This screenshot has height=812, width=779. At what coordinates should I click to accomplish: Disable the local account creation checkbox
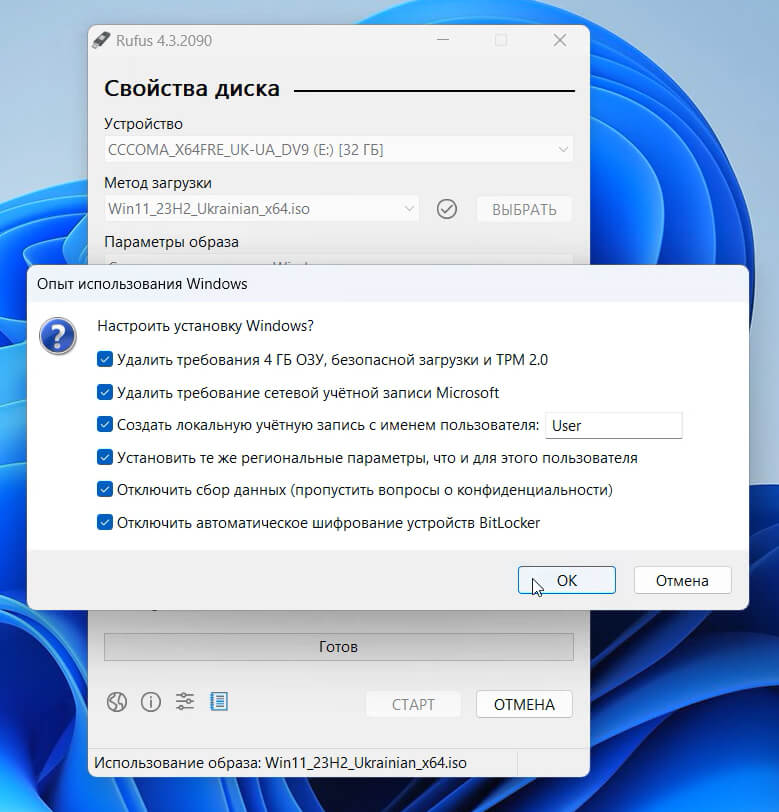[105, 425]
